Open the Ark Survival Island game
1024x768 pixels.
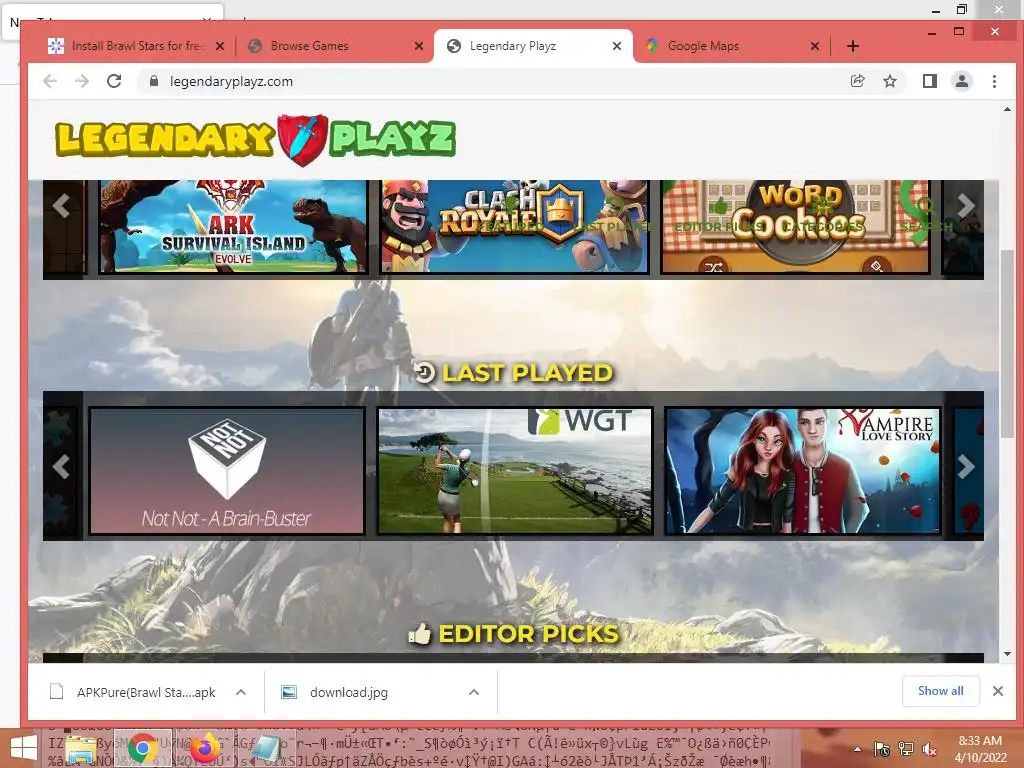pos(233,227)
